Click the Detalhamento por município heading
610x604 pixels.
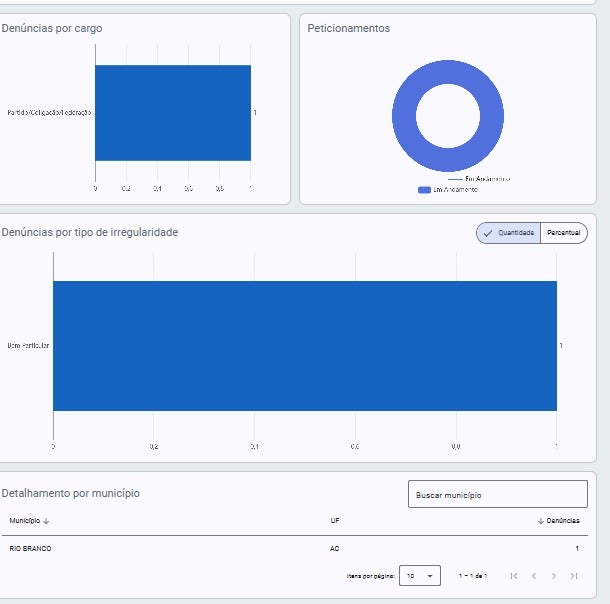click(x=70, y=493)
